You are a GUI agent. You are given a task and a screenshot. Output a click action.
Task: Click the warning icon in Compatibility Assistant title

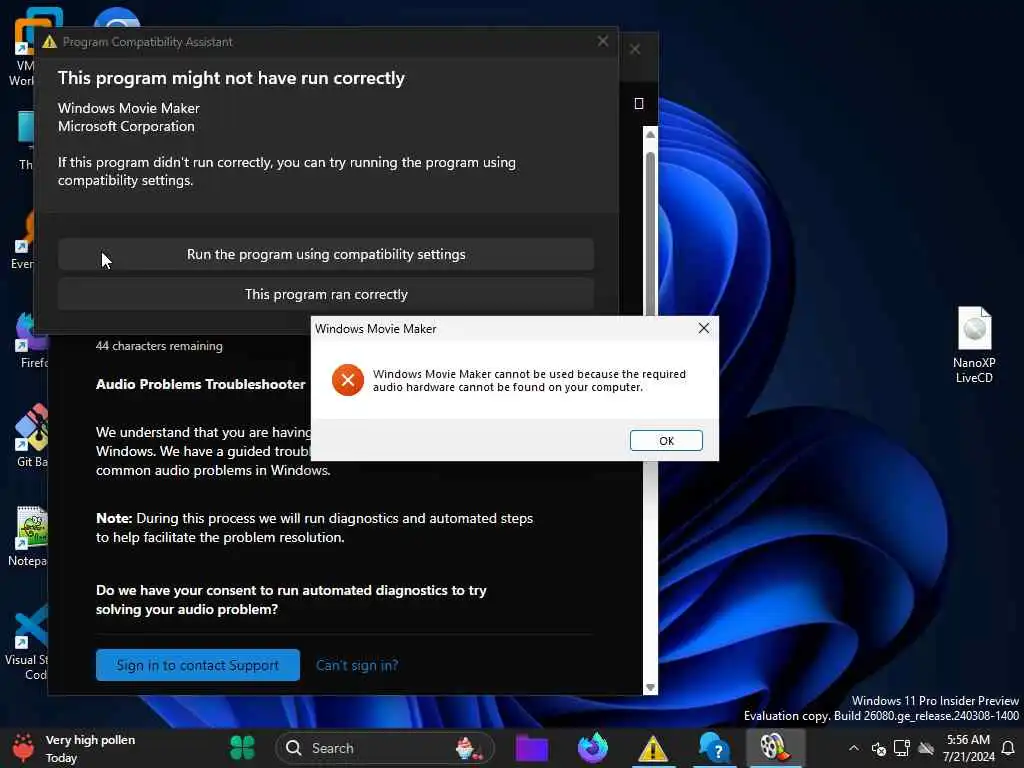49,42
